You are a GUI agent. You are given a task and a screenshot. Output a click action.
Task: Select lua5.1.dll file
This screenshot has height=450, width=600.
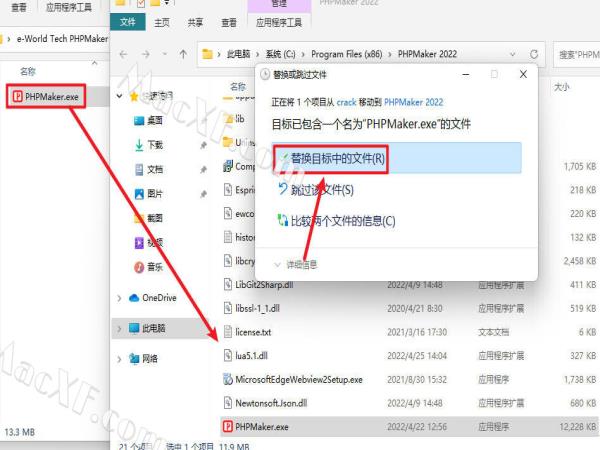246,356
